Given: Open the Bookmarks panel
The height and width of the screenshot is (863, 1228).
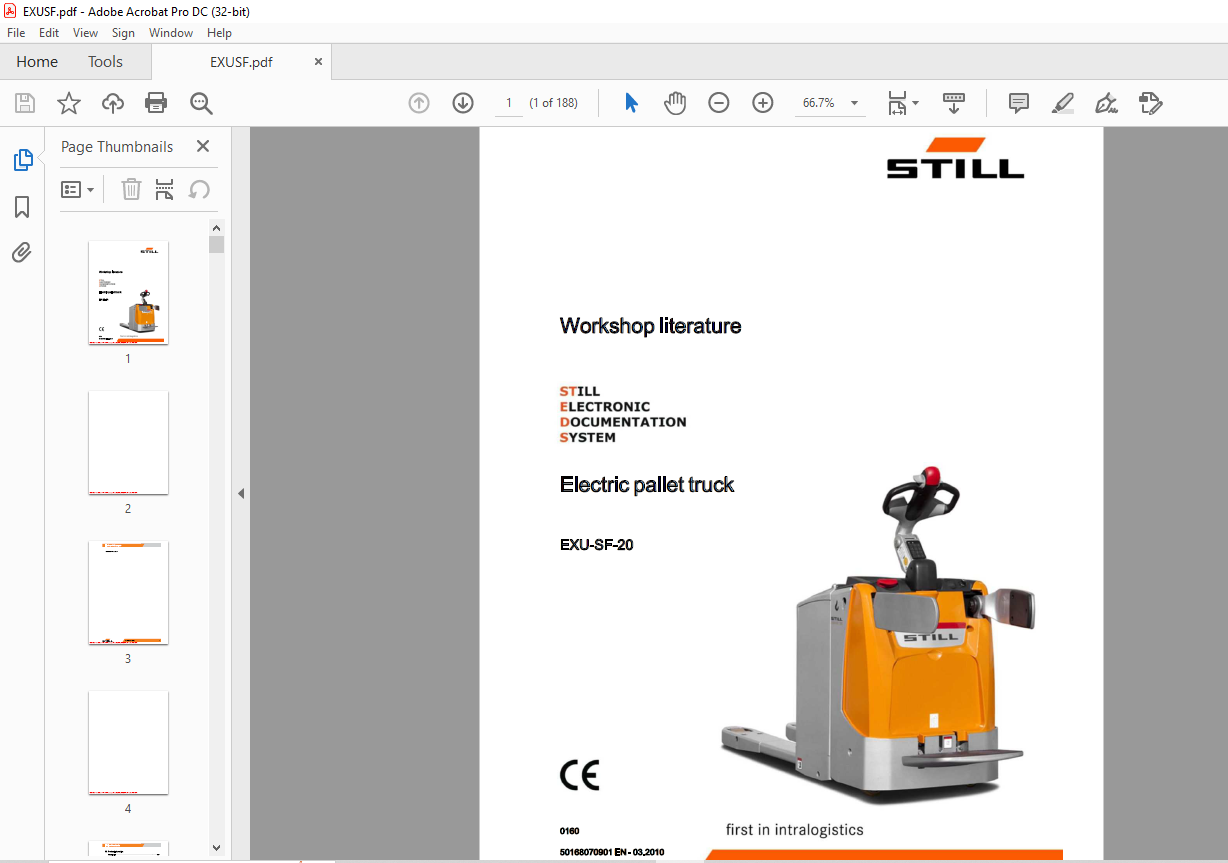Looking at the screenshot, I should [x=22, y=207].
